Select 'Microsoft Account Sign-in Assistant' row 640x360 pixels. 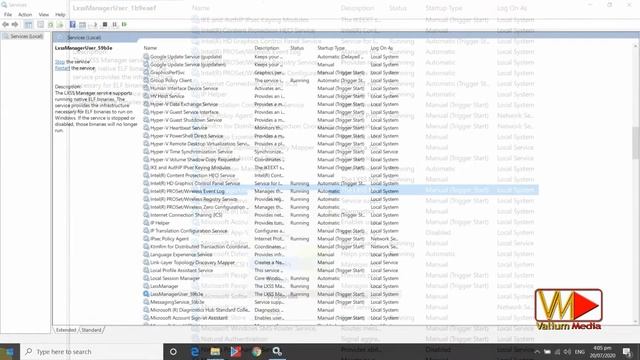[x=271, y=318]
